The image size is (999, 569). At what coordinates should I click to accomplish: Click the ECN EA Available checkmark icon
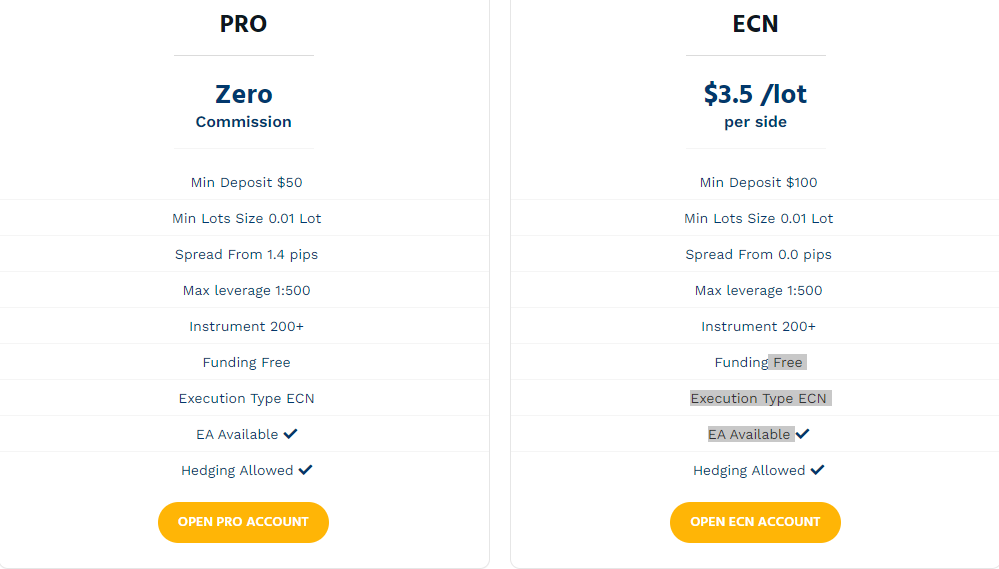[x=803, y=434]
